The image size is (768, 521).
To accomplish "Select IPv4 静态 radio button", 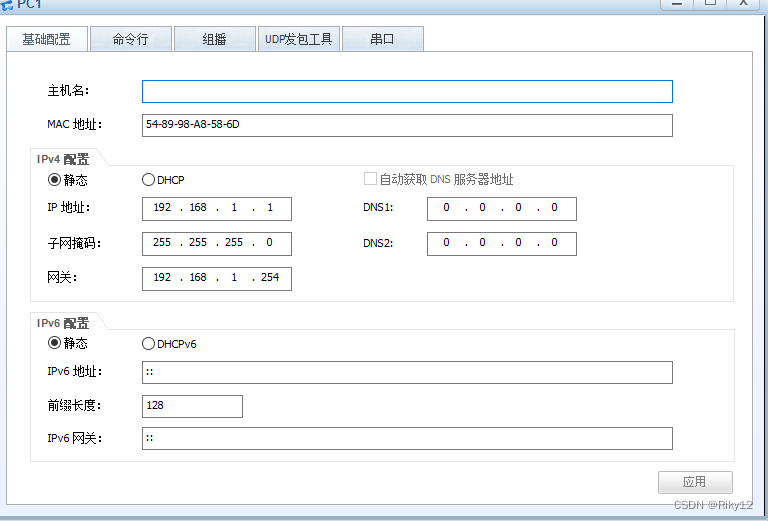I will click(x=54, y=180).
